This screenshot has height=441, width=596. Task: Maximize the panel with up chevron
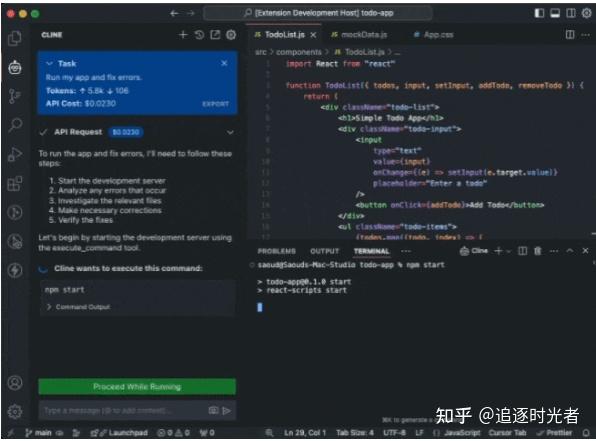pos(570,251)
